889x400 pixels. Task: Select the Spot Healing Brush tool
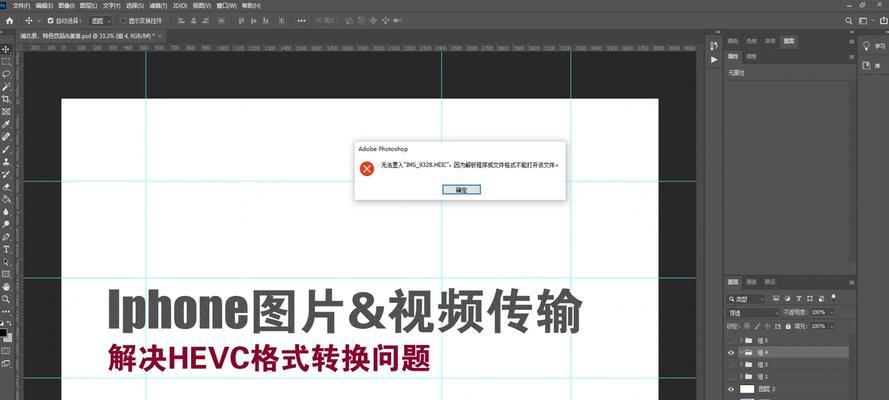[6, 137]
